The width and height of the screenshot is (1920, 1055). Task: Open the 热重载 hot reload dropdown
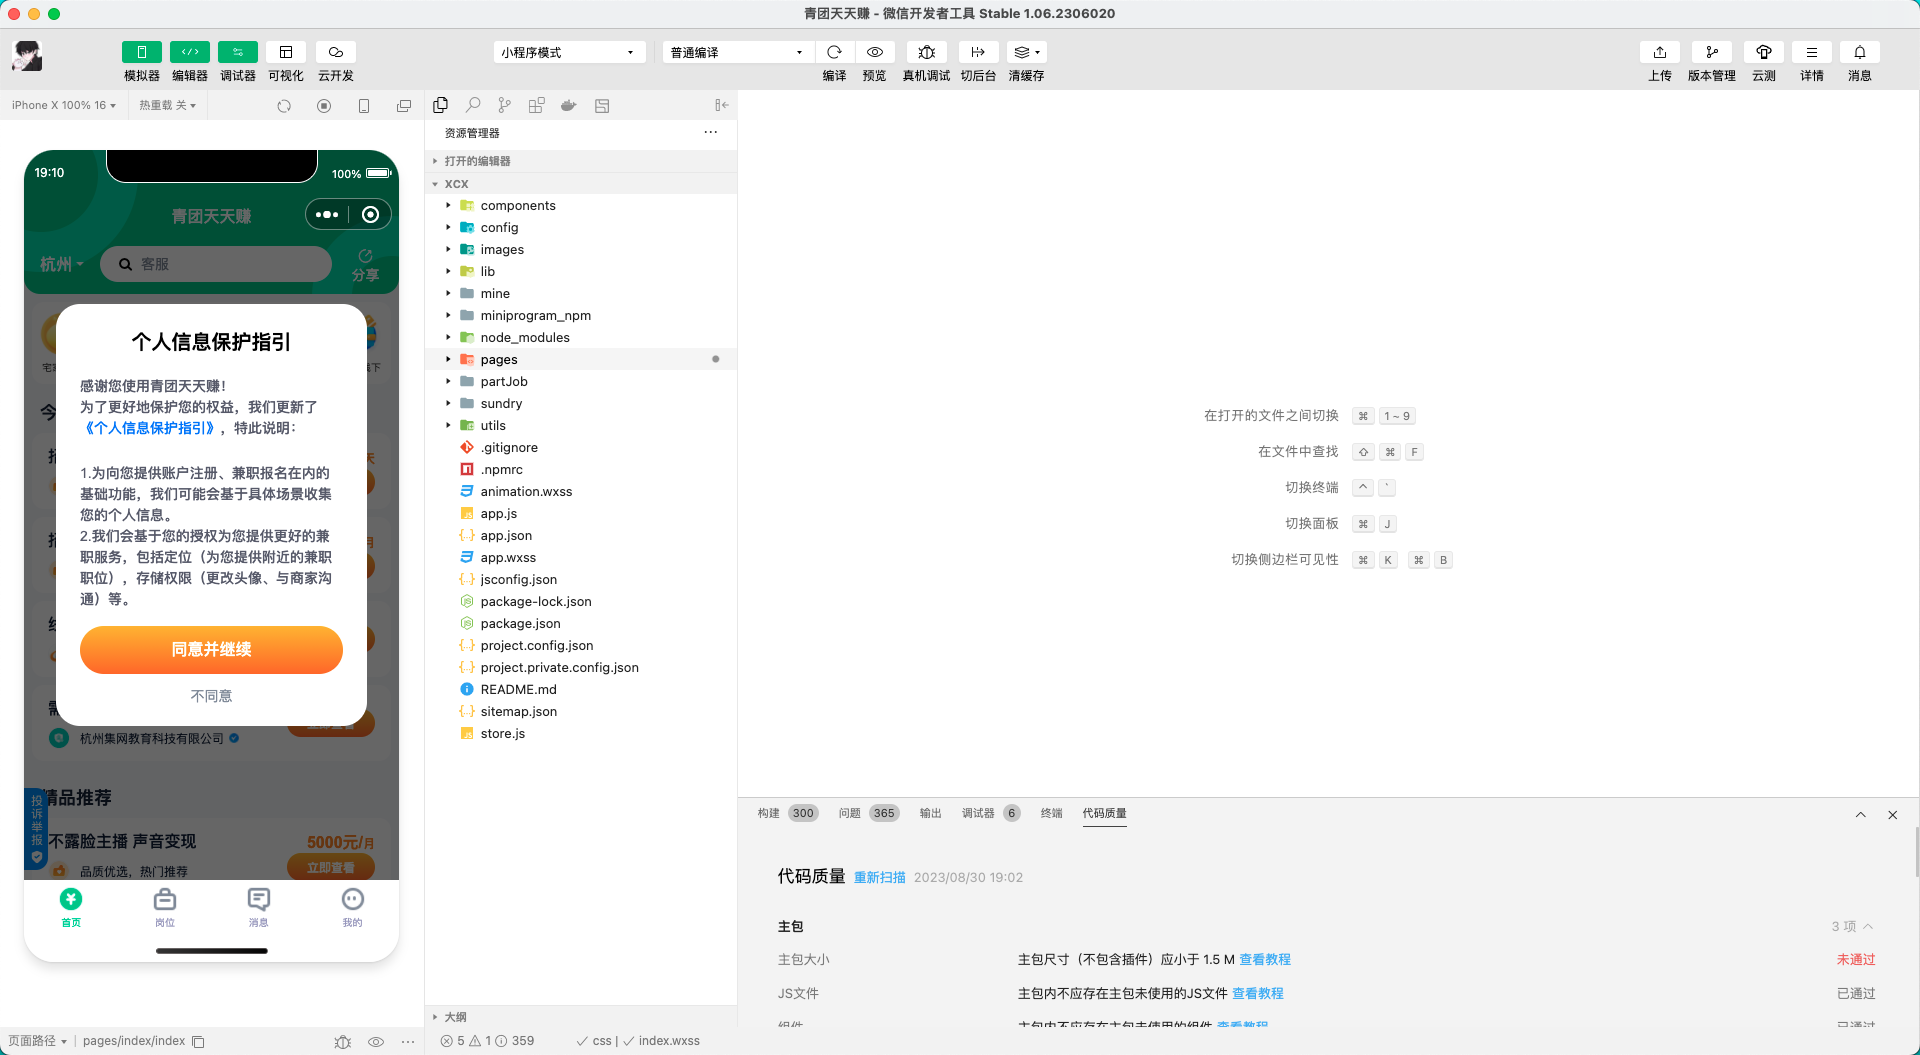[x=167, y=105]
